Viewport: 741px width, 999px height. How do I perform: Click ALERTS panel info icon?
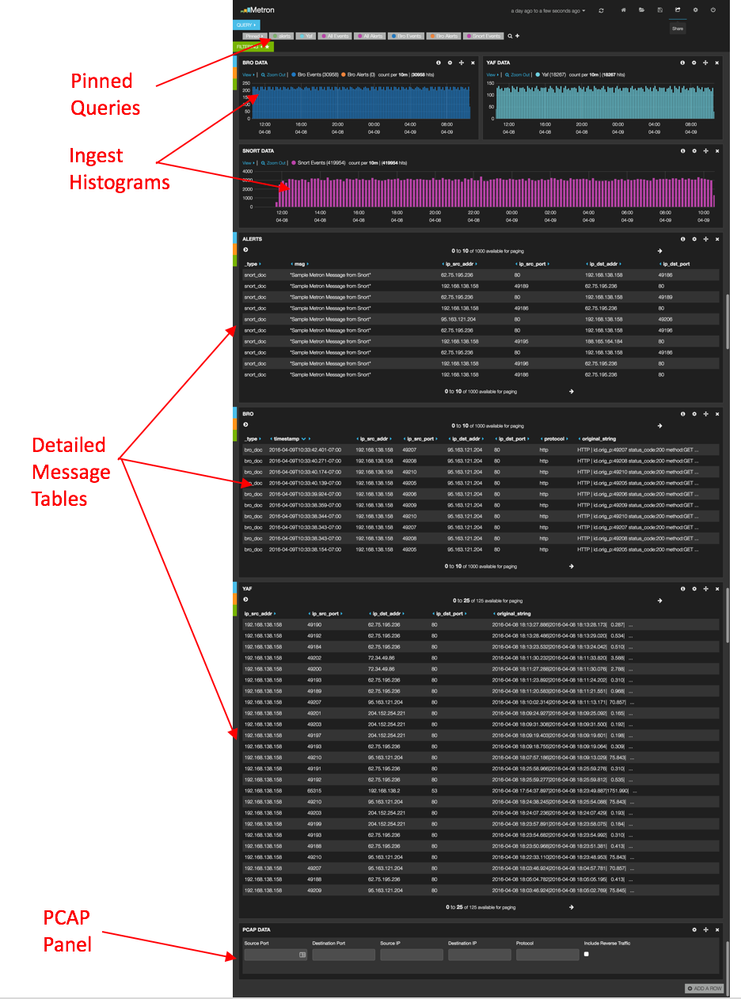coord(682,239)
